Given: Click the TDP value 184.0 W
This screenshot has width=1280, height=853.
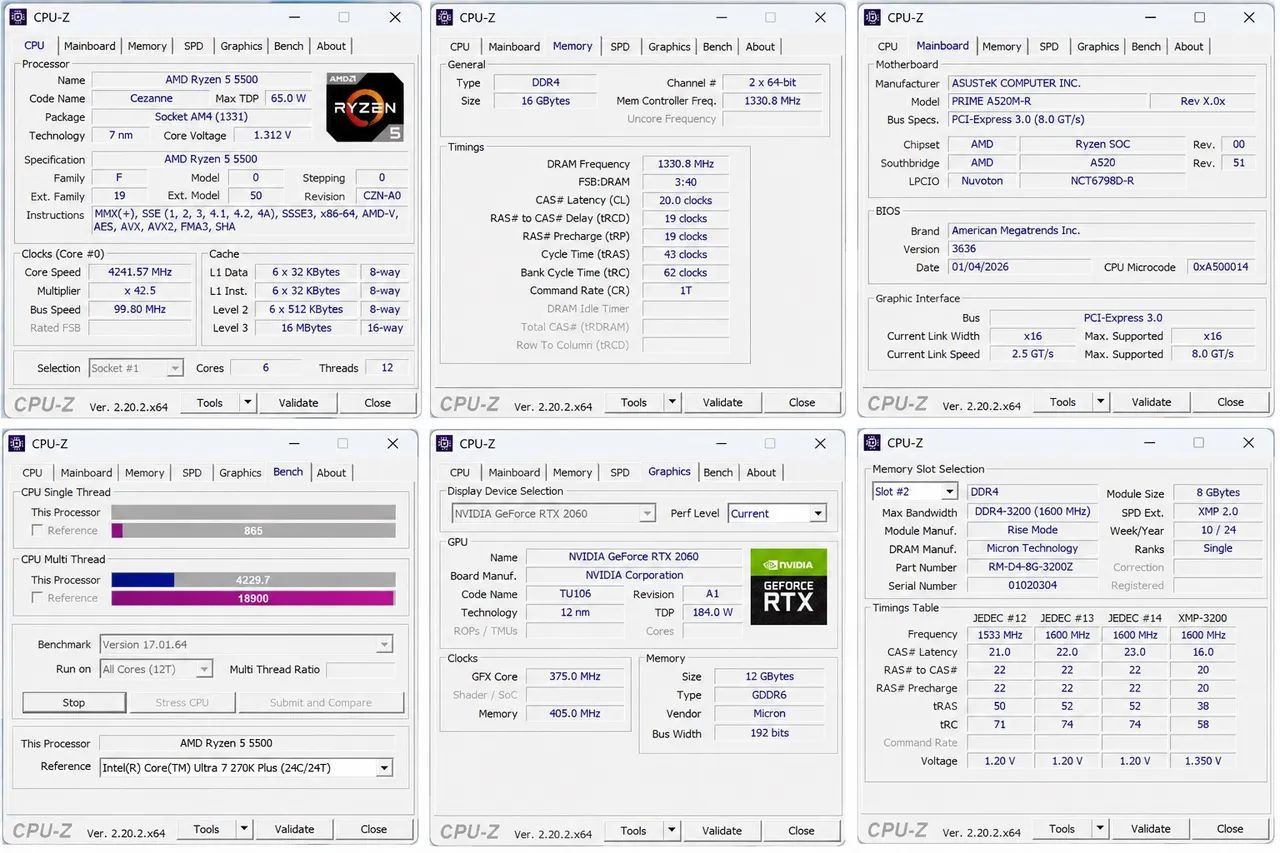Looking at the screenshot, I should [x=713, y=612].
